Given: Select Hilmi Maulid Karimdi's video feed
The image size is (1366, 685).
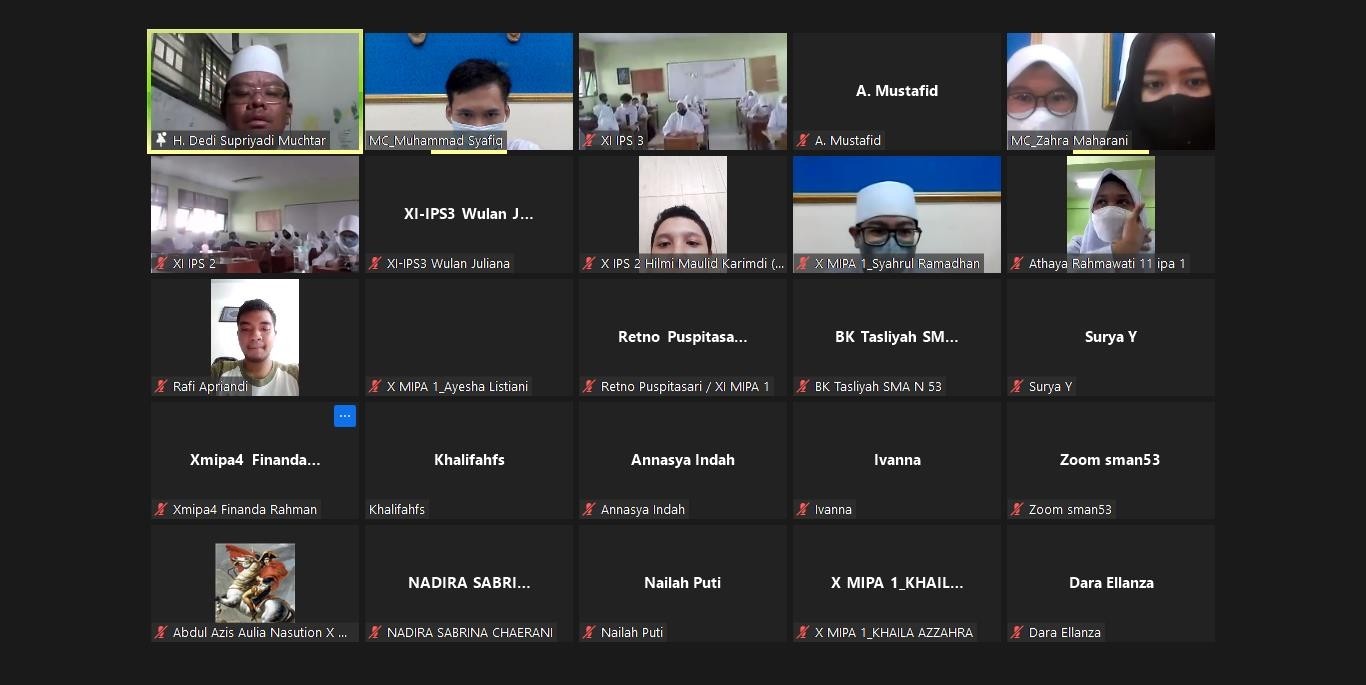Looking at the screenshot, I should 682,205.
